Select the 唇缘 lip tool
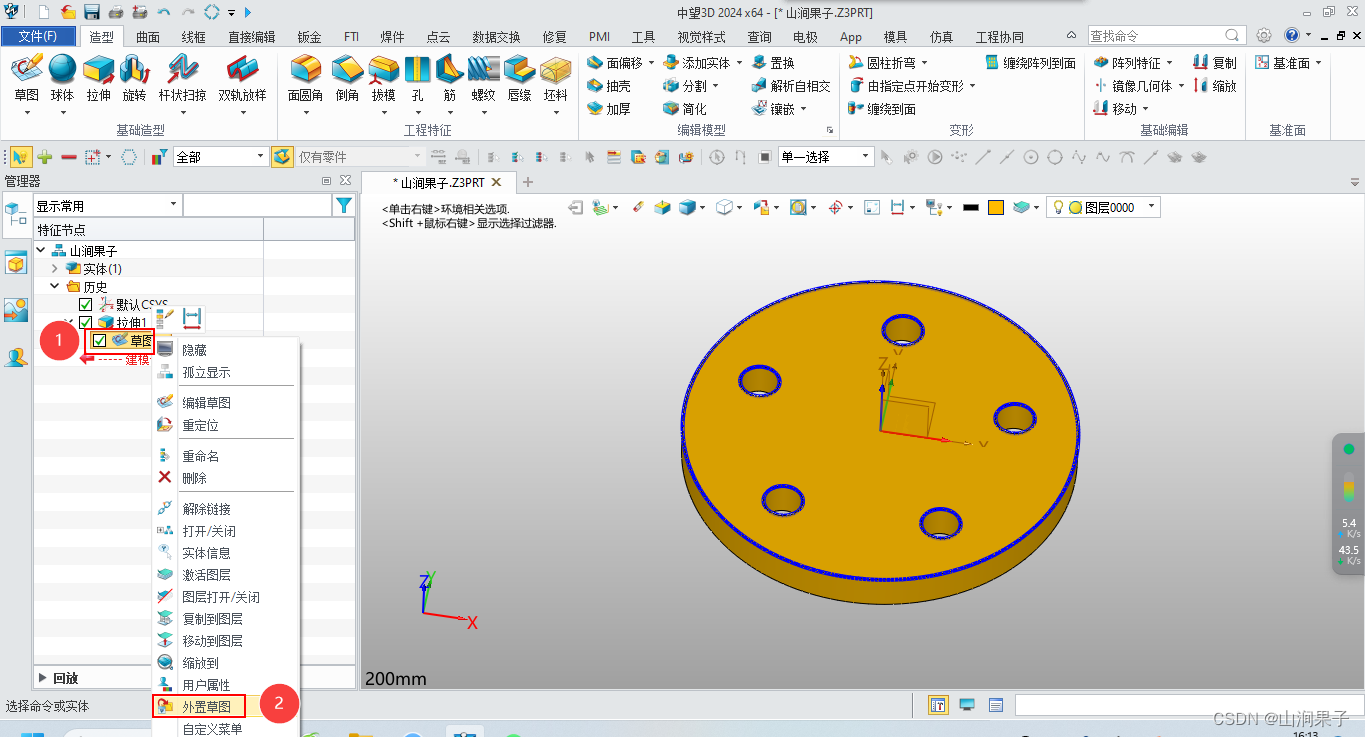This screenshot has width=1365, height=737. (x=519, y=78)
